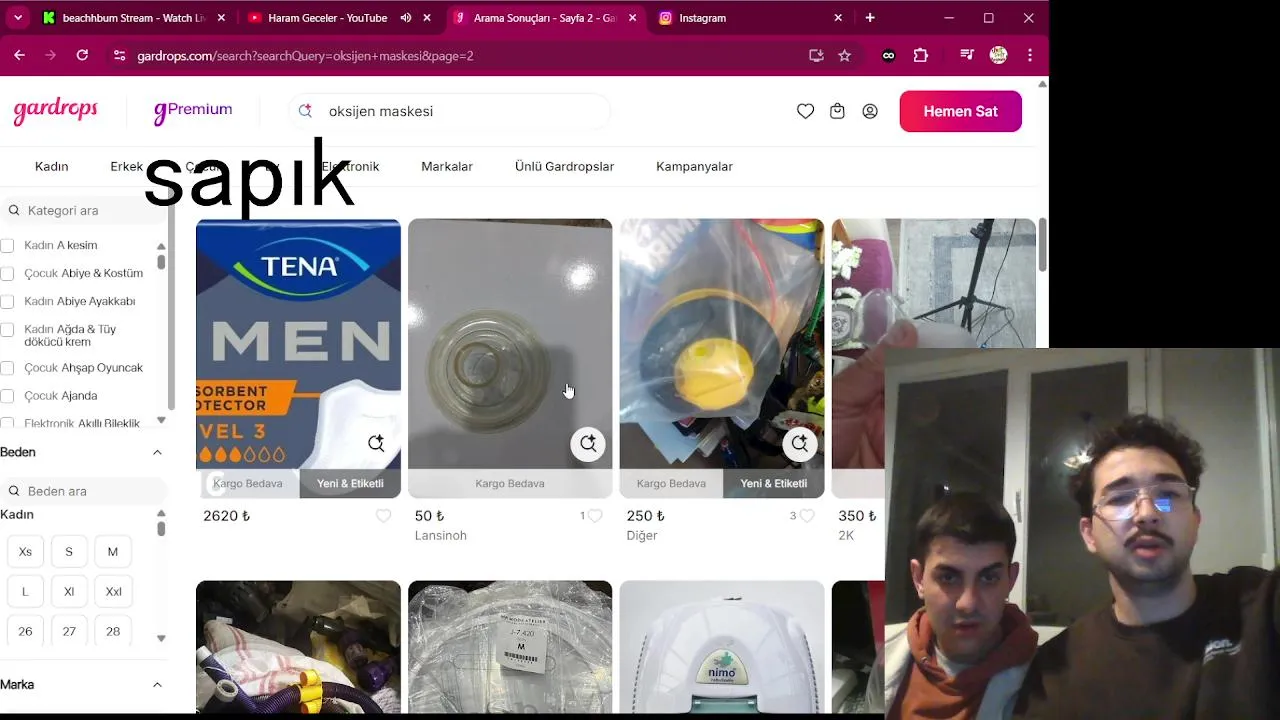Select size 26

(25, 632)
